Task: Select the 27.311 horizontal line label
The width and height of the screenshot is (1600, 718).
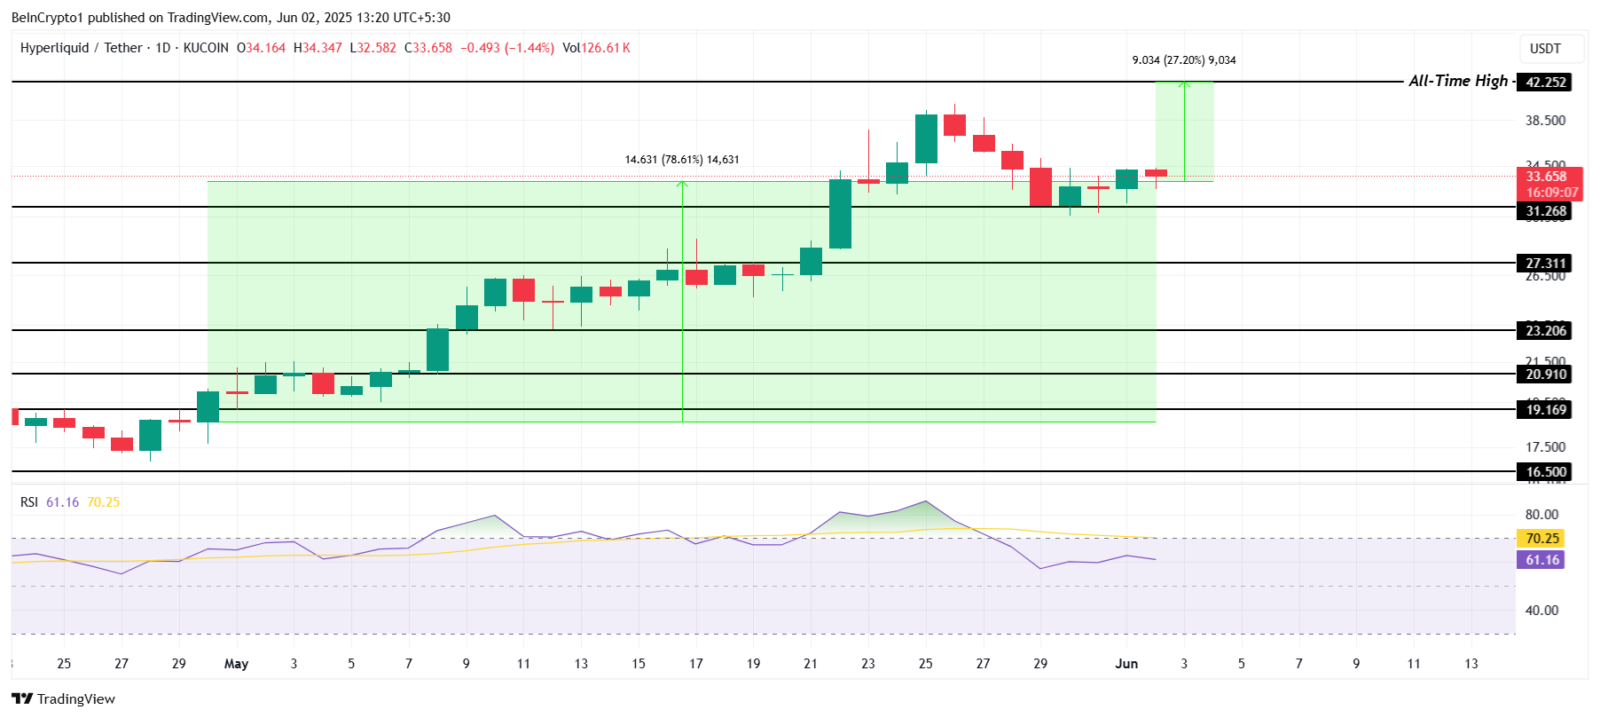Action: coord(1544,264)
